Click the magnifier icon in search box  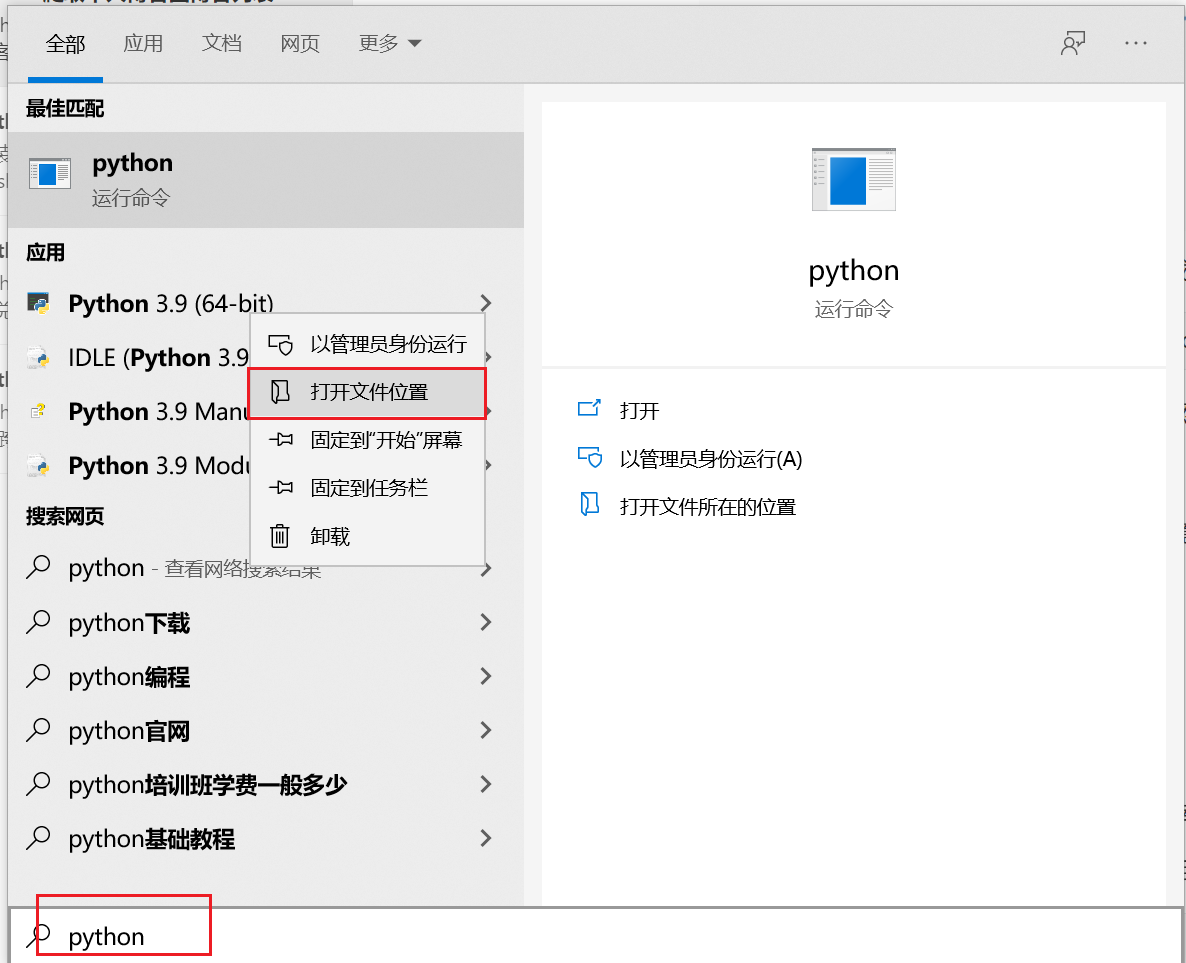point(38,937)
